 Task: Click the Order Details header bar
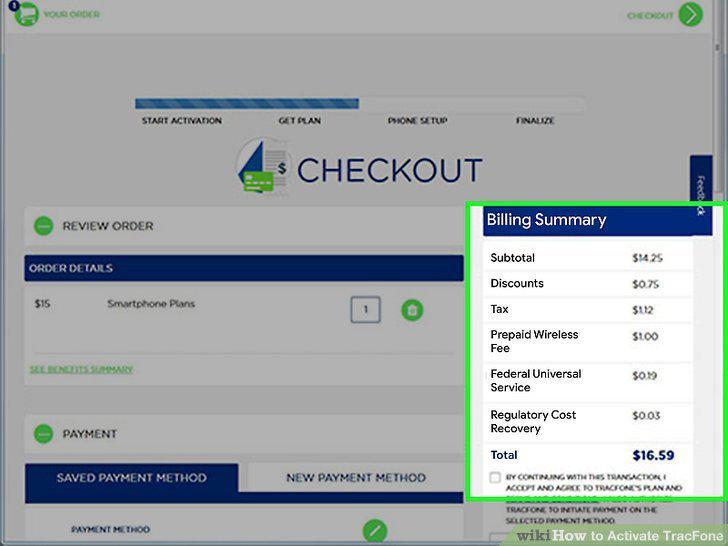click(x=244, y=268)
